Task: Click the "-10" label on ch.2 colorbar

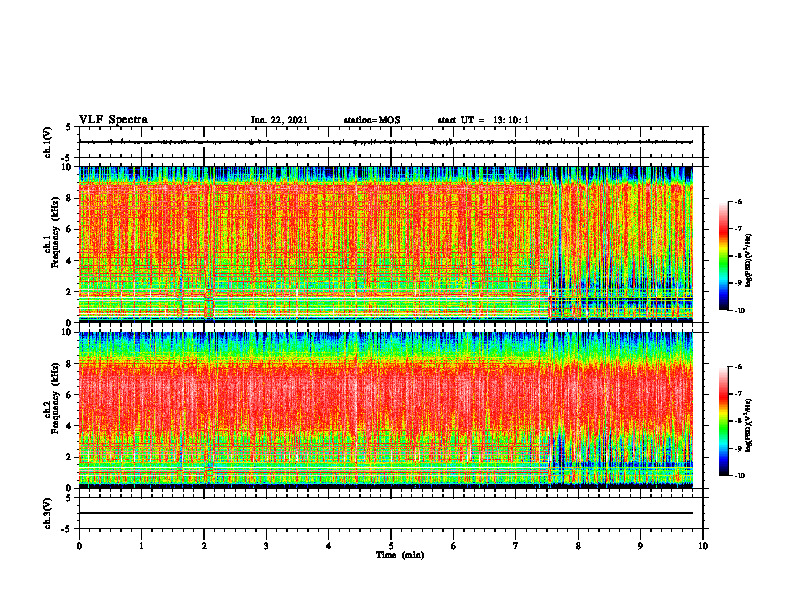Action: 739,476
